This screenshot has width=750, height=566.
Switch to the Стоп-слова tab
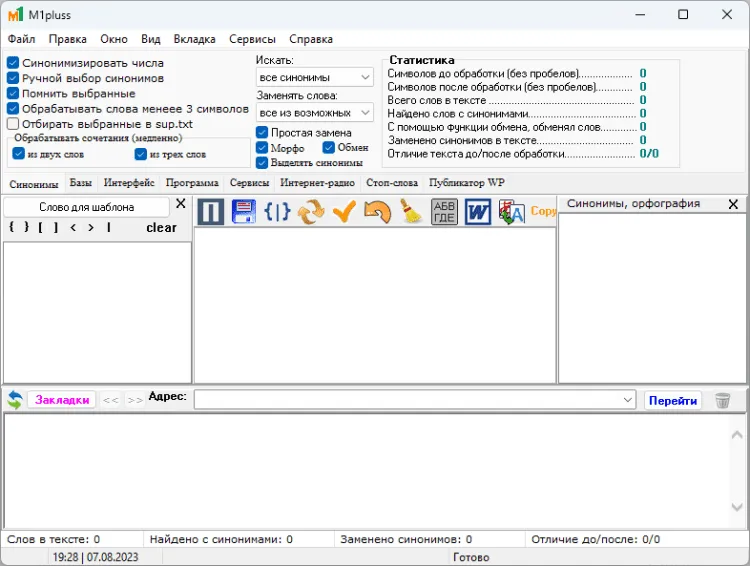pos(392,182)
